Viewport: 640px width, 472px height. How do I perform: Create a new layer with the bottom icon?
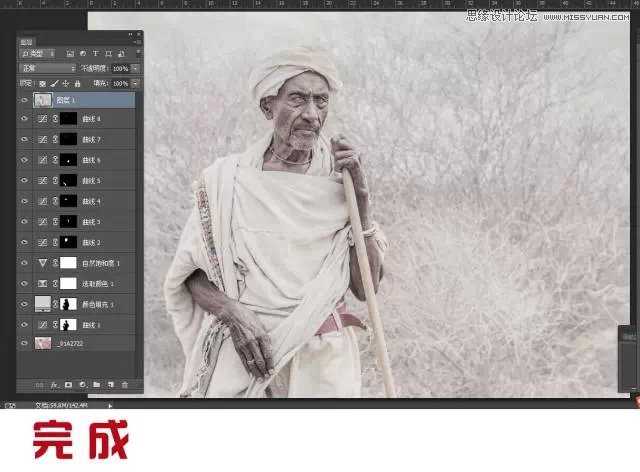pos(110,384)
